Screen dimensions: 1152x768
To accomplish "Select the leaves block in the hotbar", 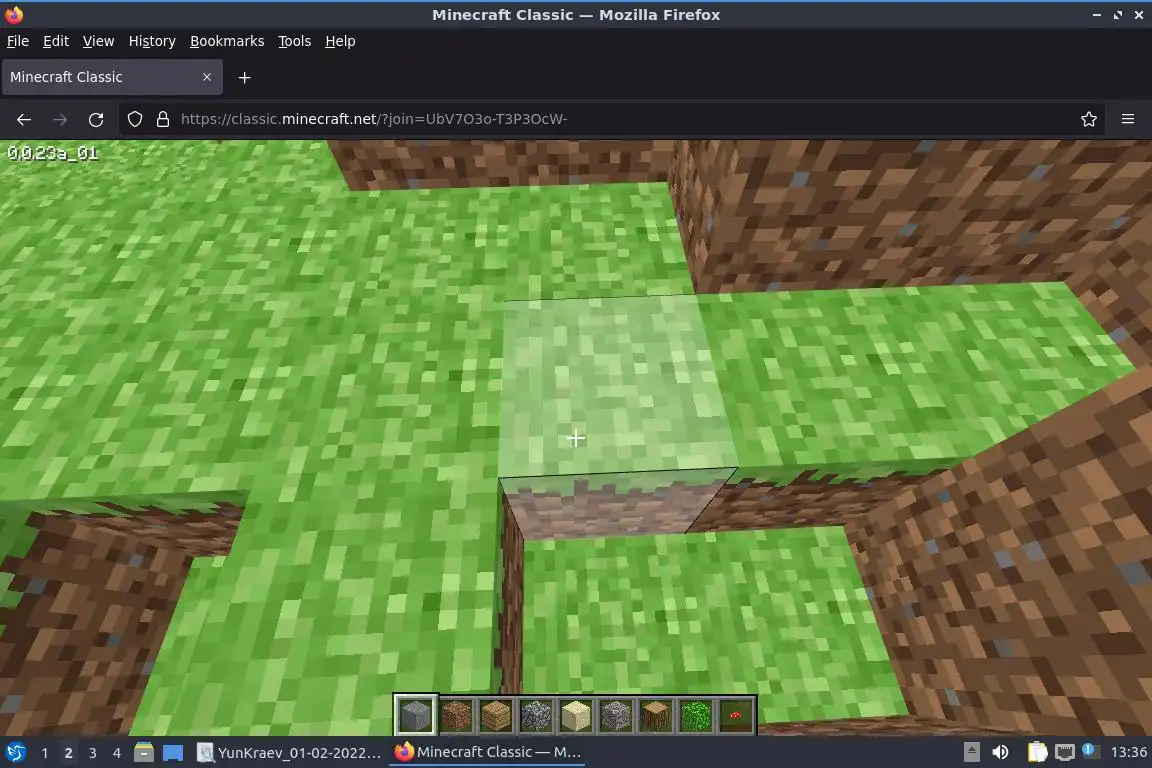I will click(695, 714).
